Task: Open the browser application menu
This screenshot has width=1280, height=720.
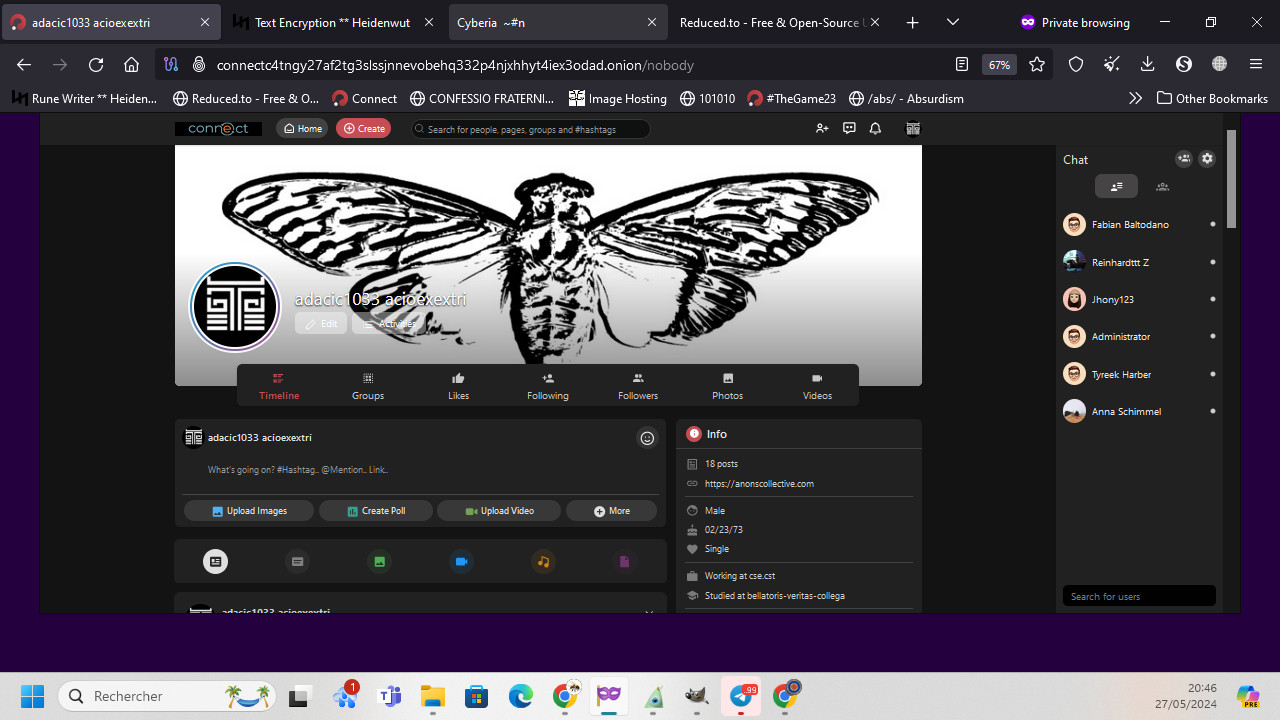Action: click(1256, 64)
